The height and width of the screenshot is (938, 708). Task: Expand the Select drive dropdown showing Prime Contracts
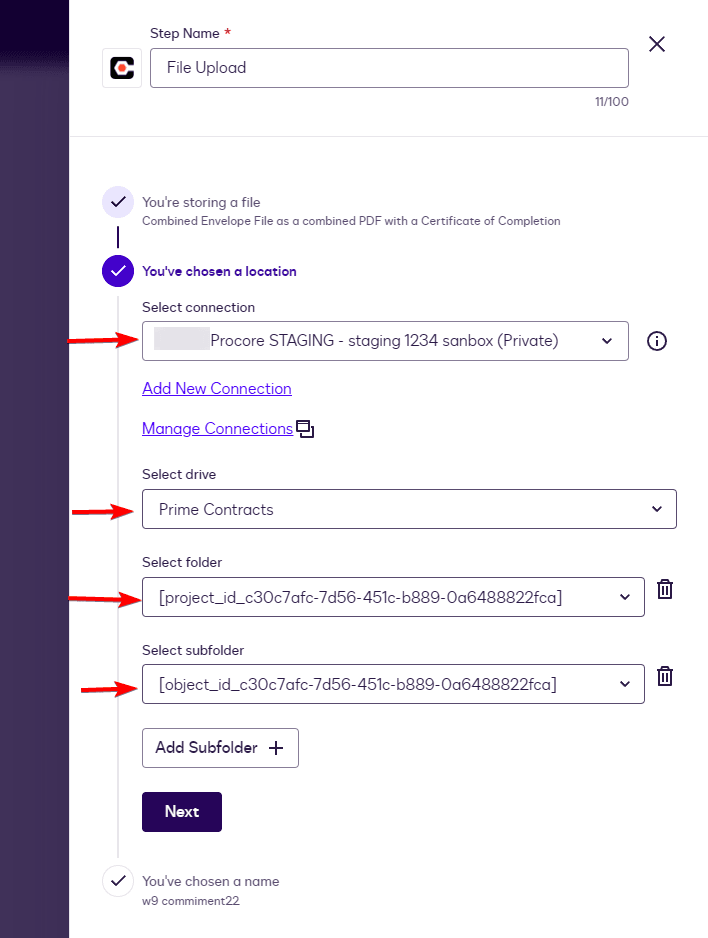(x=409, y=509)
